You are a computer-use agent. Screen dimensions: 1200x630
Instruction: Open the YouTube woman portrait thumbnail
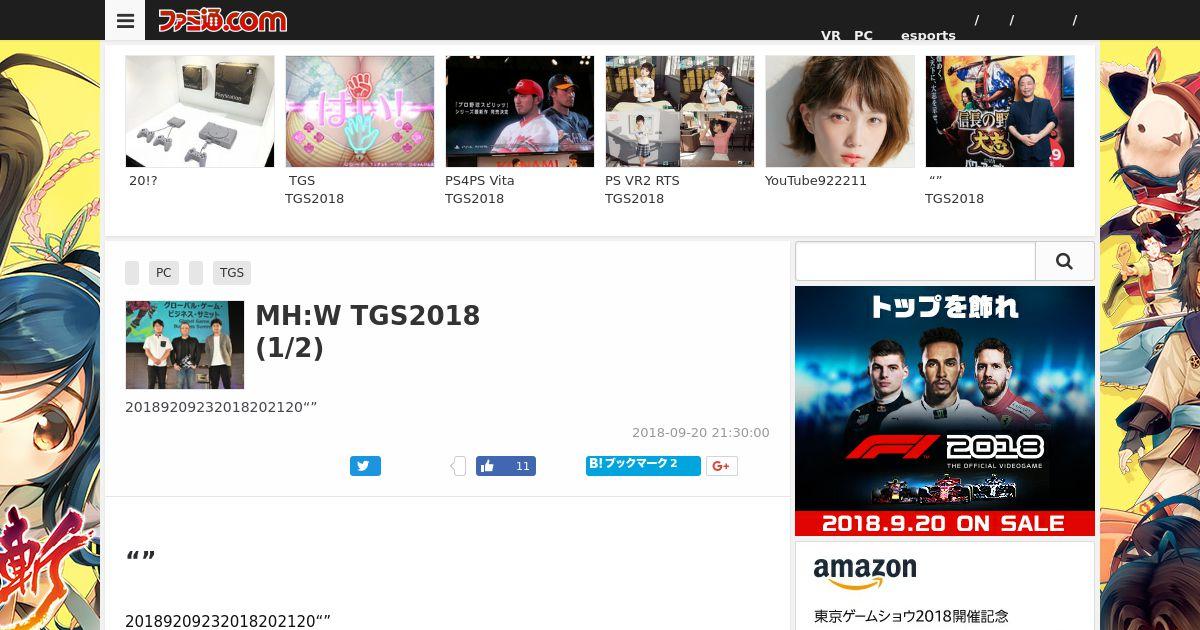click(840, 111)
